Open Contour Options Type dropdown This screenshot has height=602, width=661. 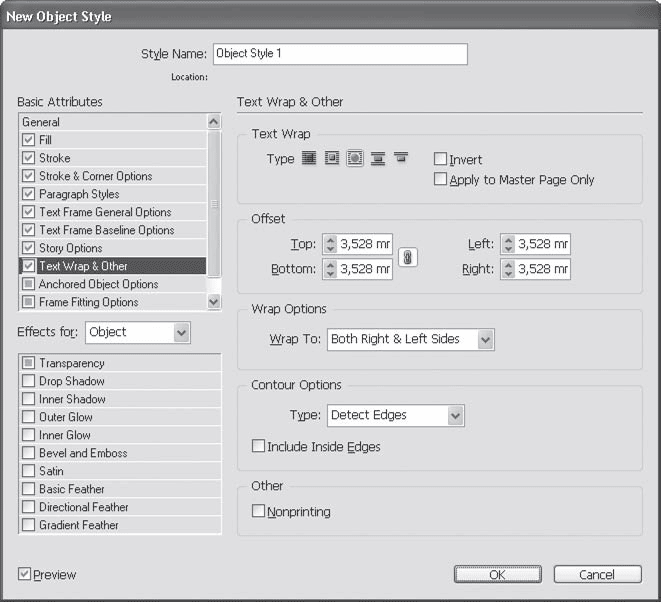coord(396,415)
